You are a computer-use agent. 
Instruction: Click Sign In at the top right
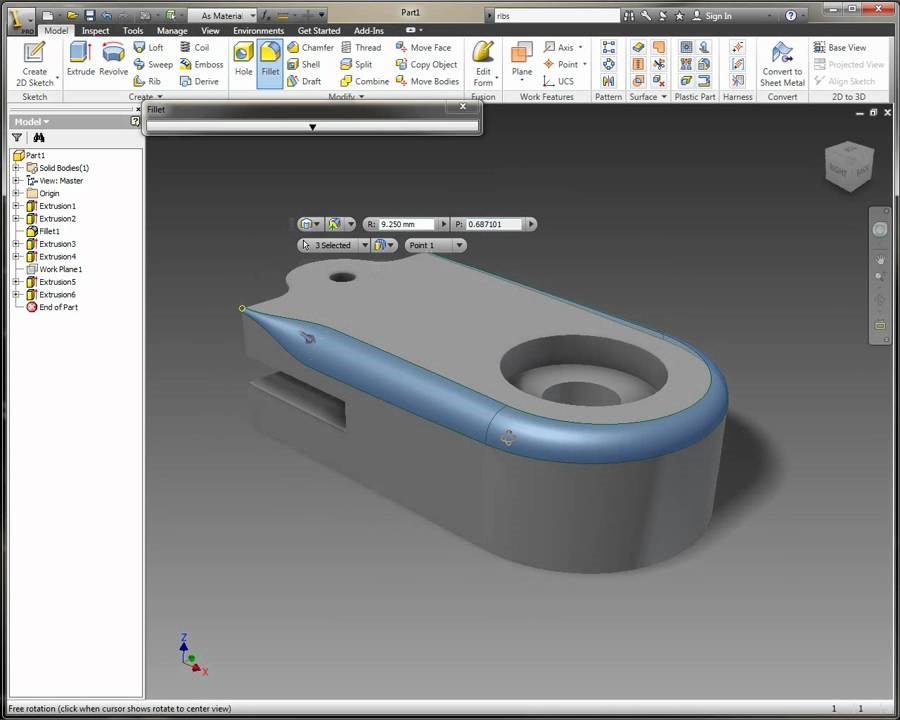pos(718,15)
